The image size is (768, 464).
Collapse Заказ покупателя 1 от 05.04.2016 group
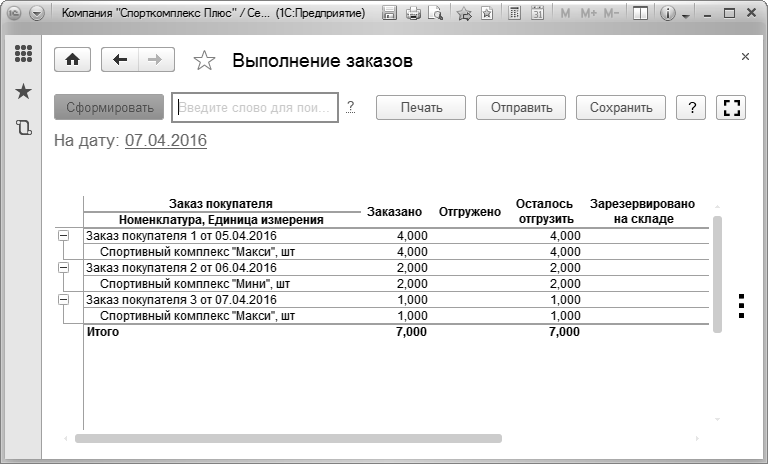63,236
